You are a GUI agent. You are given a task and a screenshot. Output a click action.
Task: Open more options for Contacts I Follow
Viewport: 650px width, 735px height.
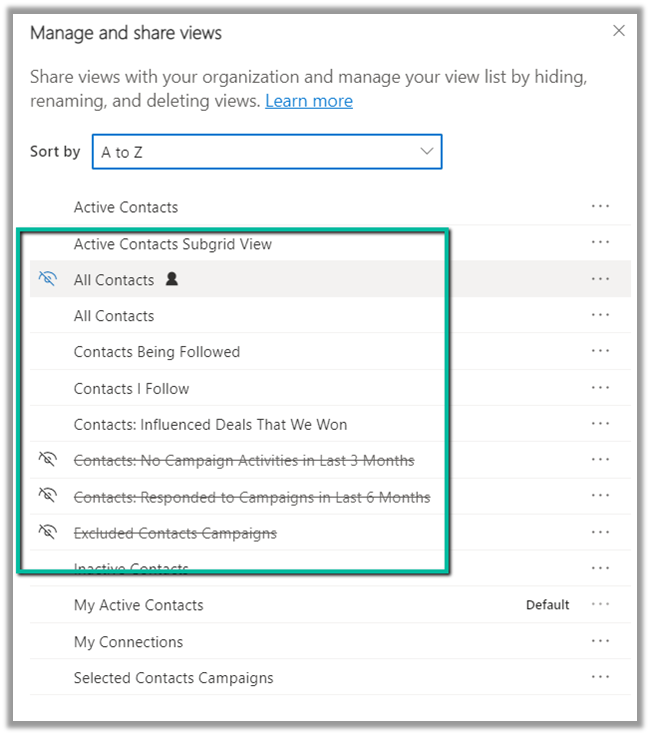(x=600, y=388)
